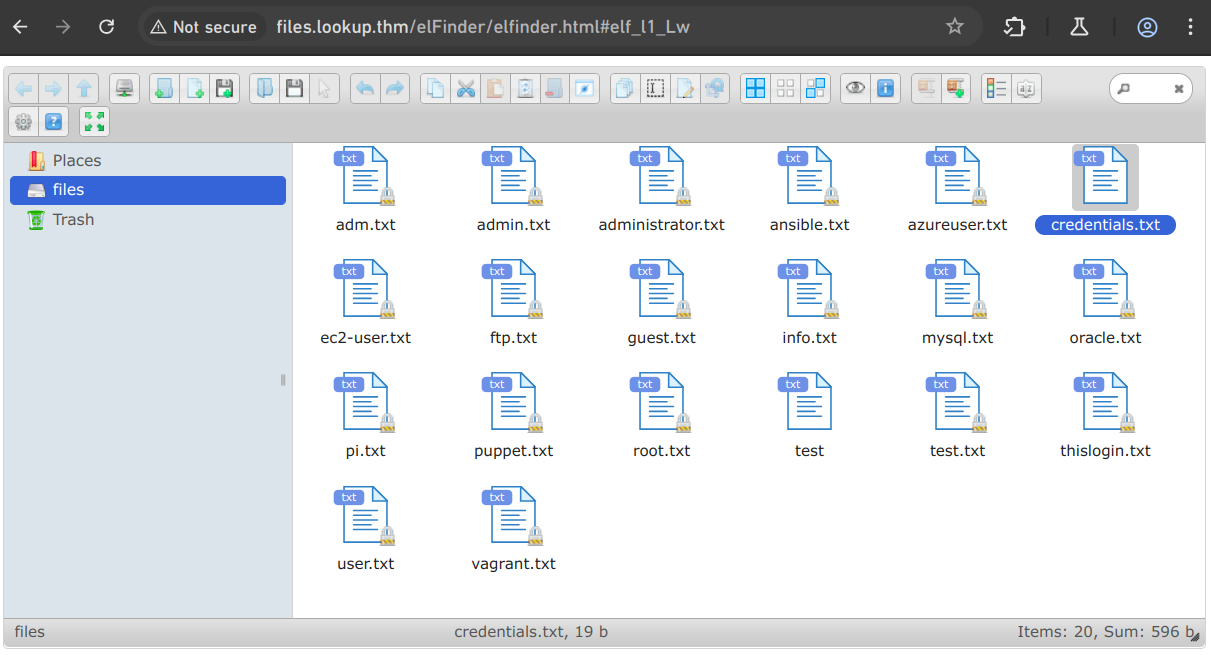The image size is (1211, 655).
Task: Select the files volume in sidebar
Action: tap(148, 190)
